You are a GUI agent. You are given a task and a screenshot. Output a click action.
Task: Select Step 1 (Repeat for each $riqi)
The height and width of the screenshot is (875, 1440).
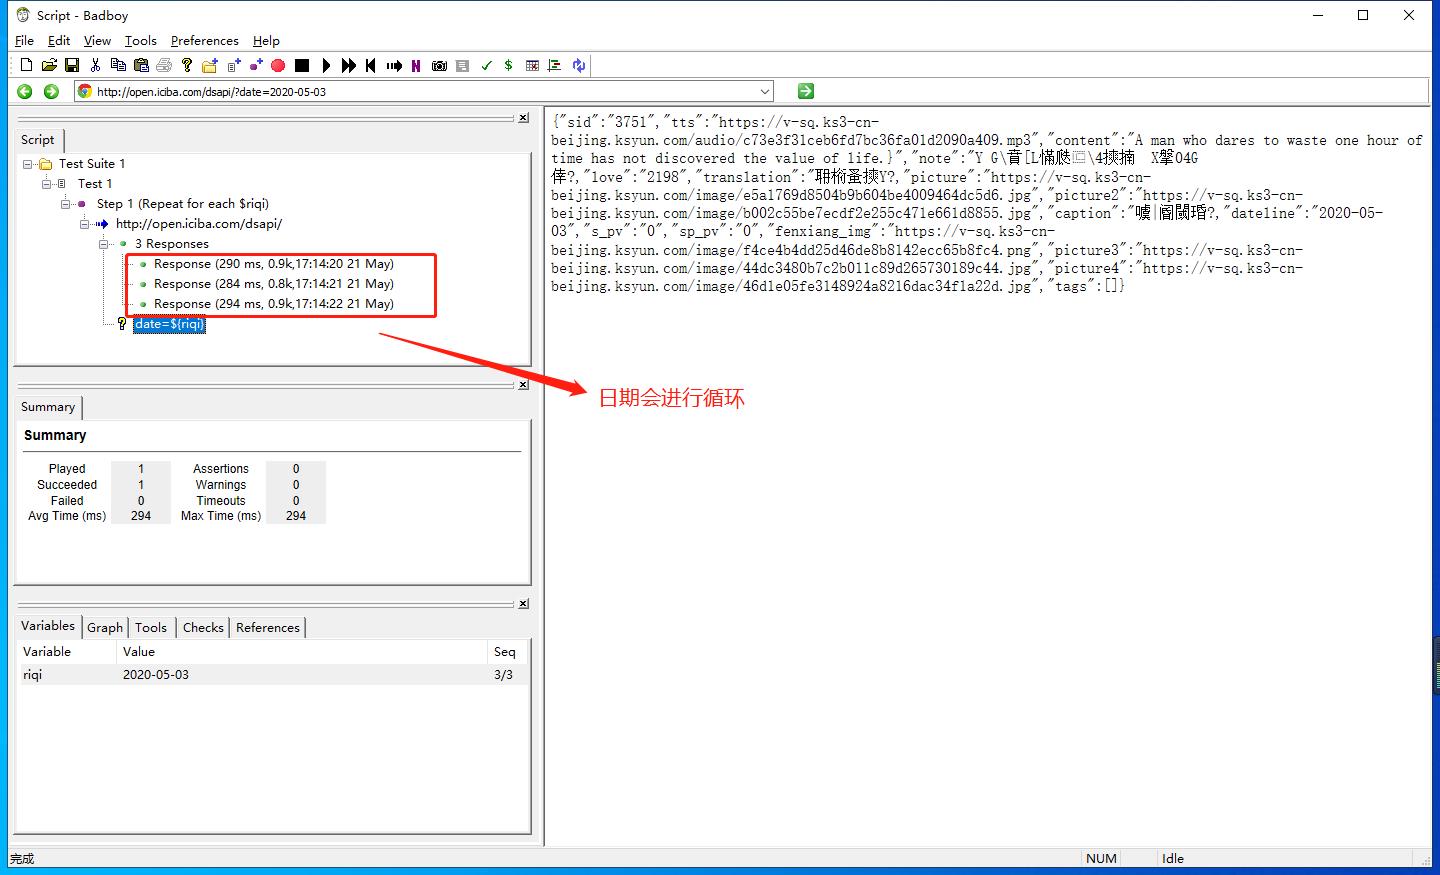pyautogui.click(x=183, y=204)
